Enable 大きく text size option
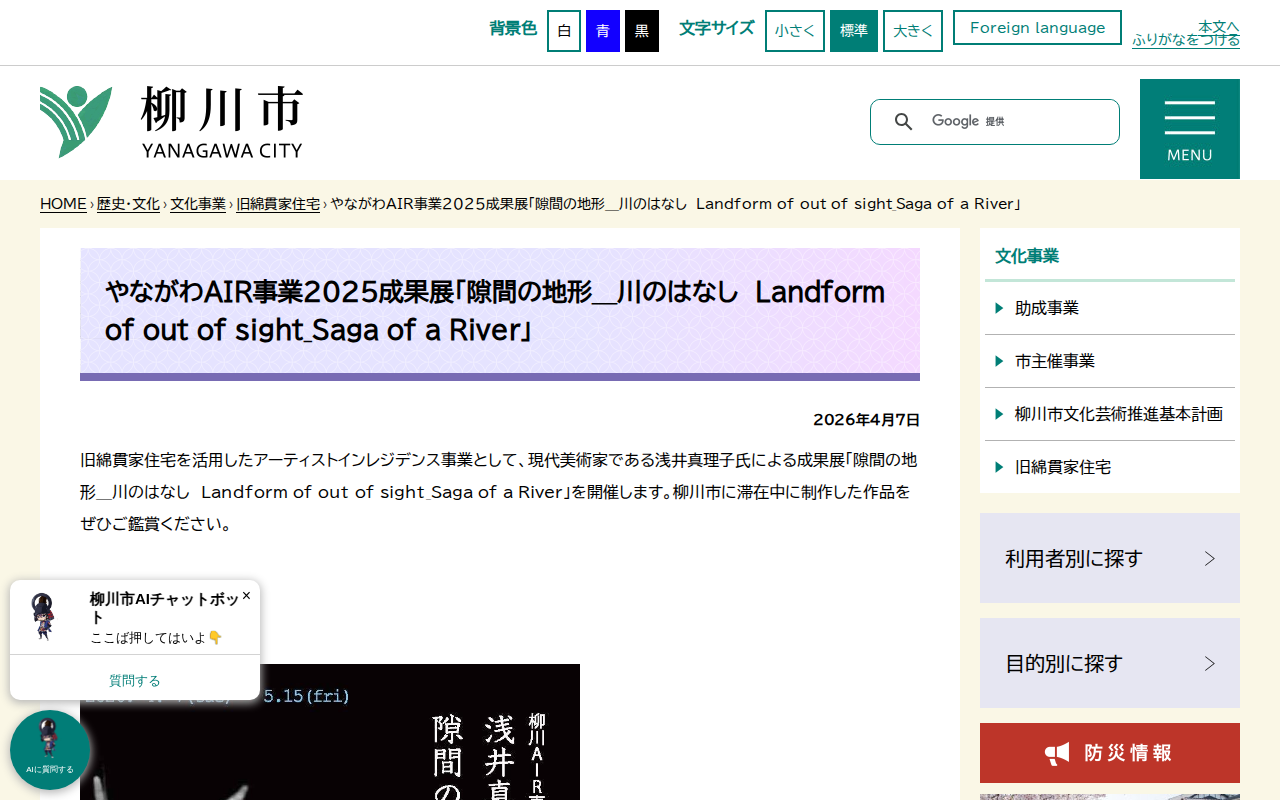The height and width of the screenshot is (800, 1280). 912,30
